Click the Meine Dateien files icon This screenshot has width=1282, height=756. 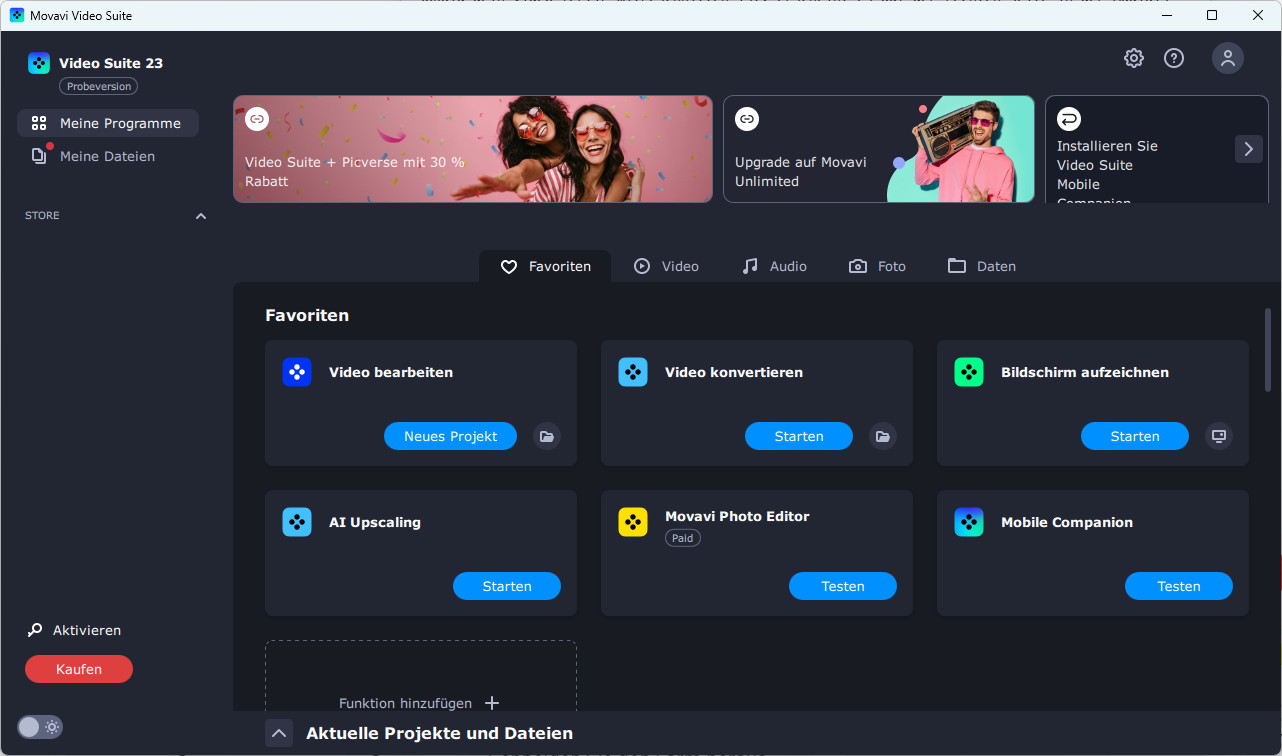click(39, 156)
